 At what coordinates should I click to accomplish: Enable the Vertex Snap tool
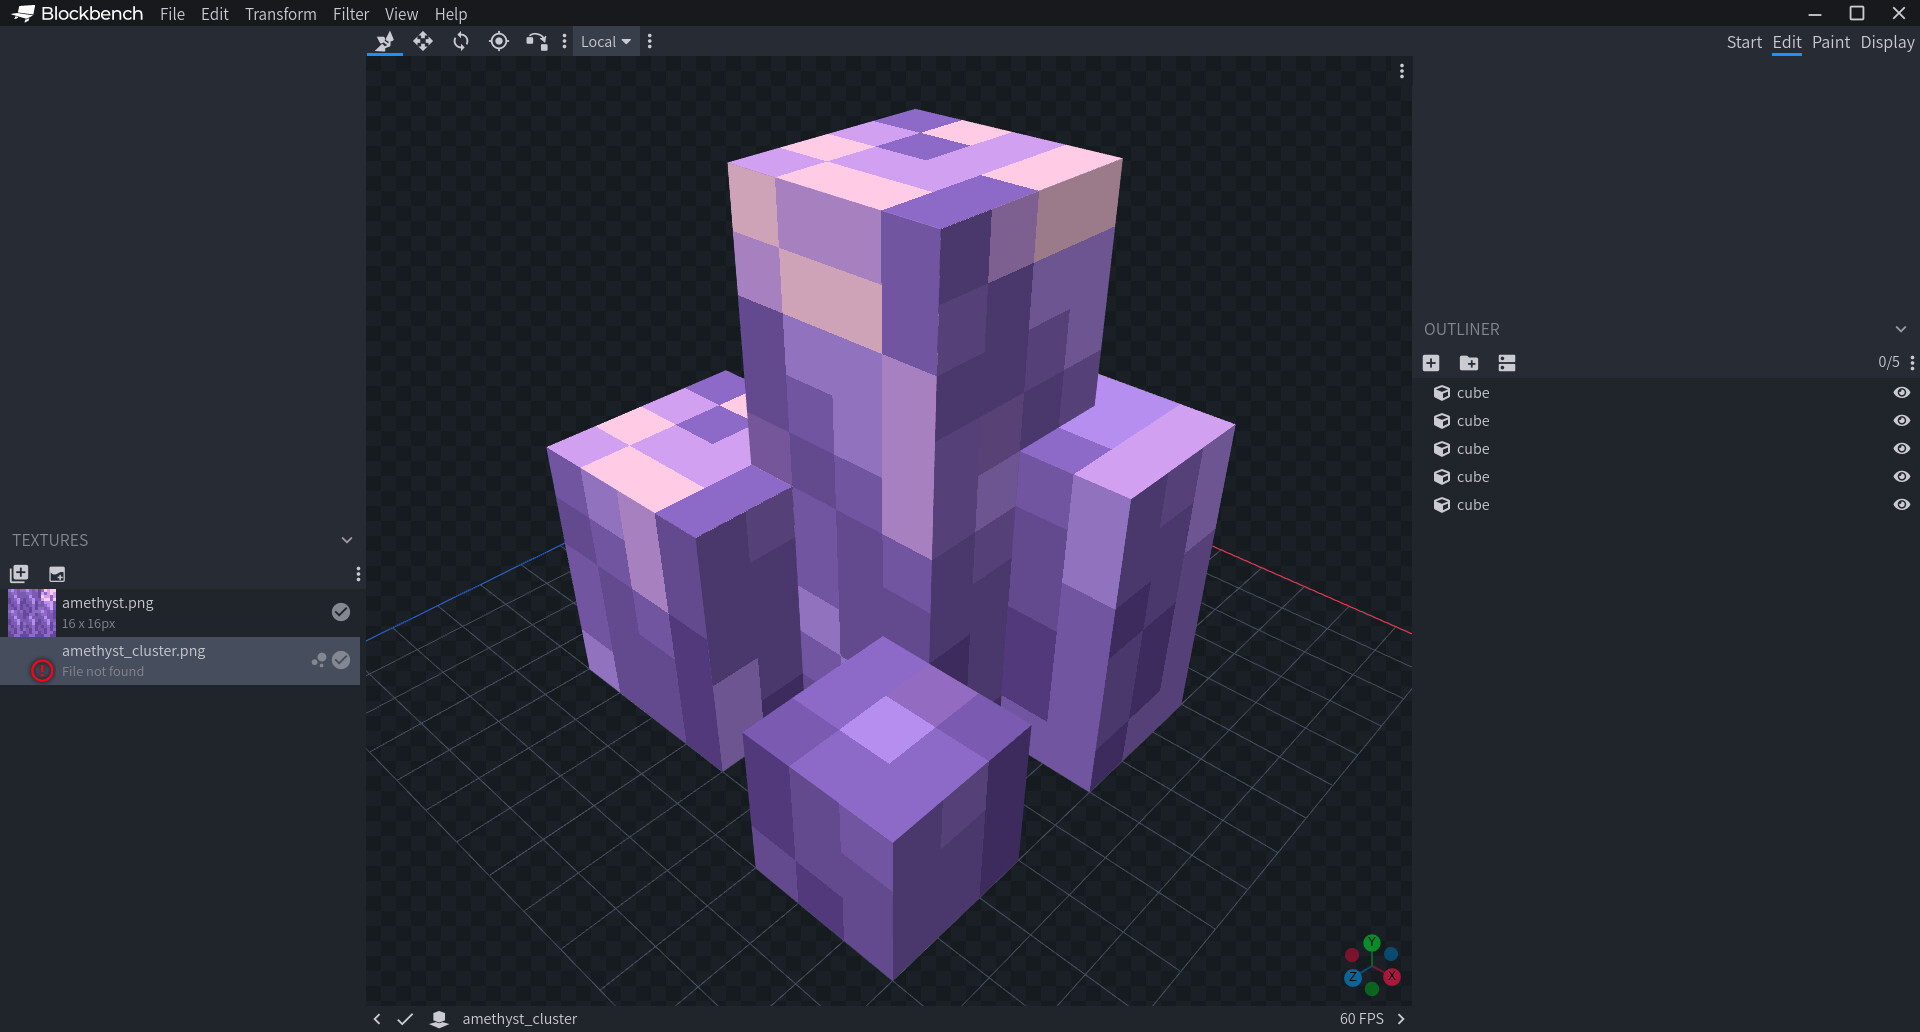point(537,41)
